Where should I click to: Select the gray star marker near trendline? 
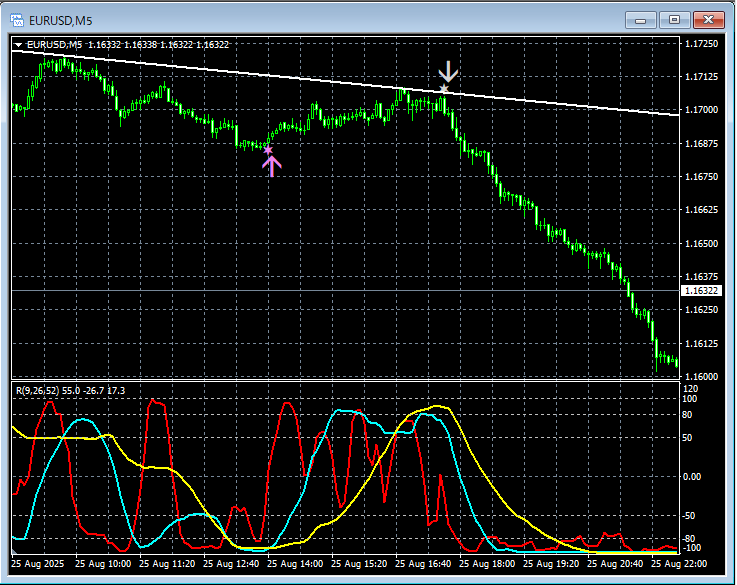444,89
